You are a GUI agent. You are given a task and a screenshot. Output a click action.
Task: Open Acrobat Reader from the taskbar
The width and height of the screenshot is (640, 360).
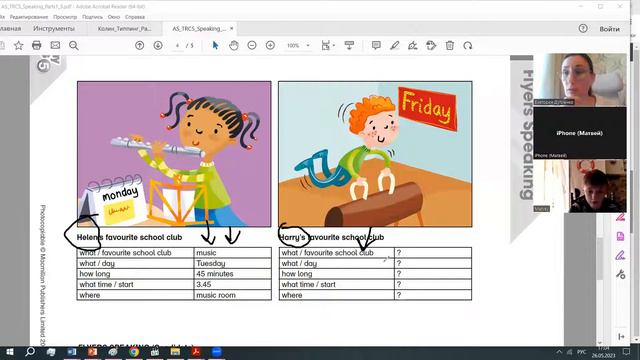tap(196, 352)
